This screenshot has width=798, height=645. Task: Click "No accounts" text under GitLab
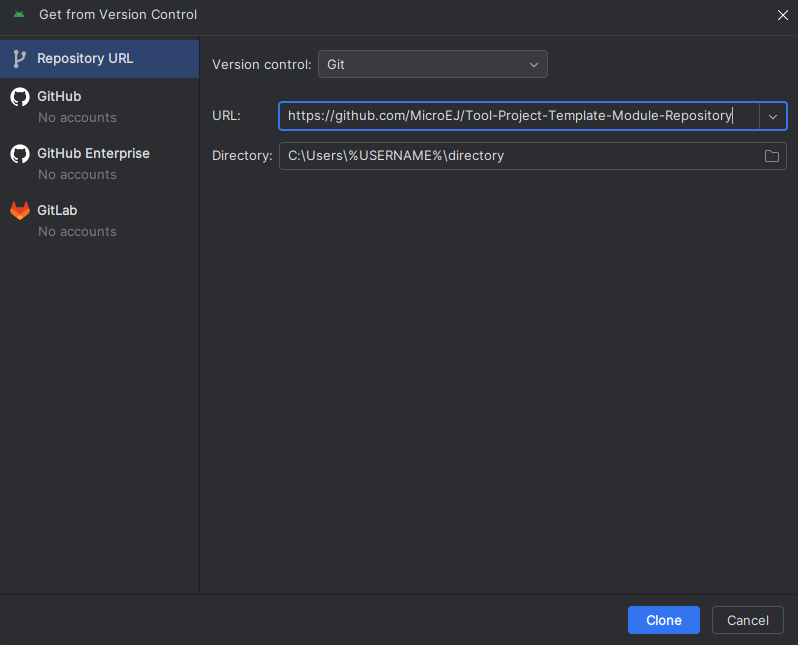tap(77, 232)
